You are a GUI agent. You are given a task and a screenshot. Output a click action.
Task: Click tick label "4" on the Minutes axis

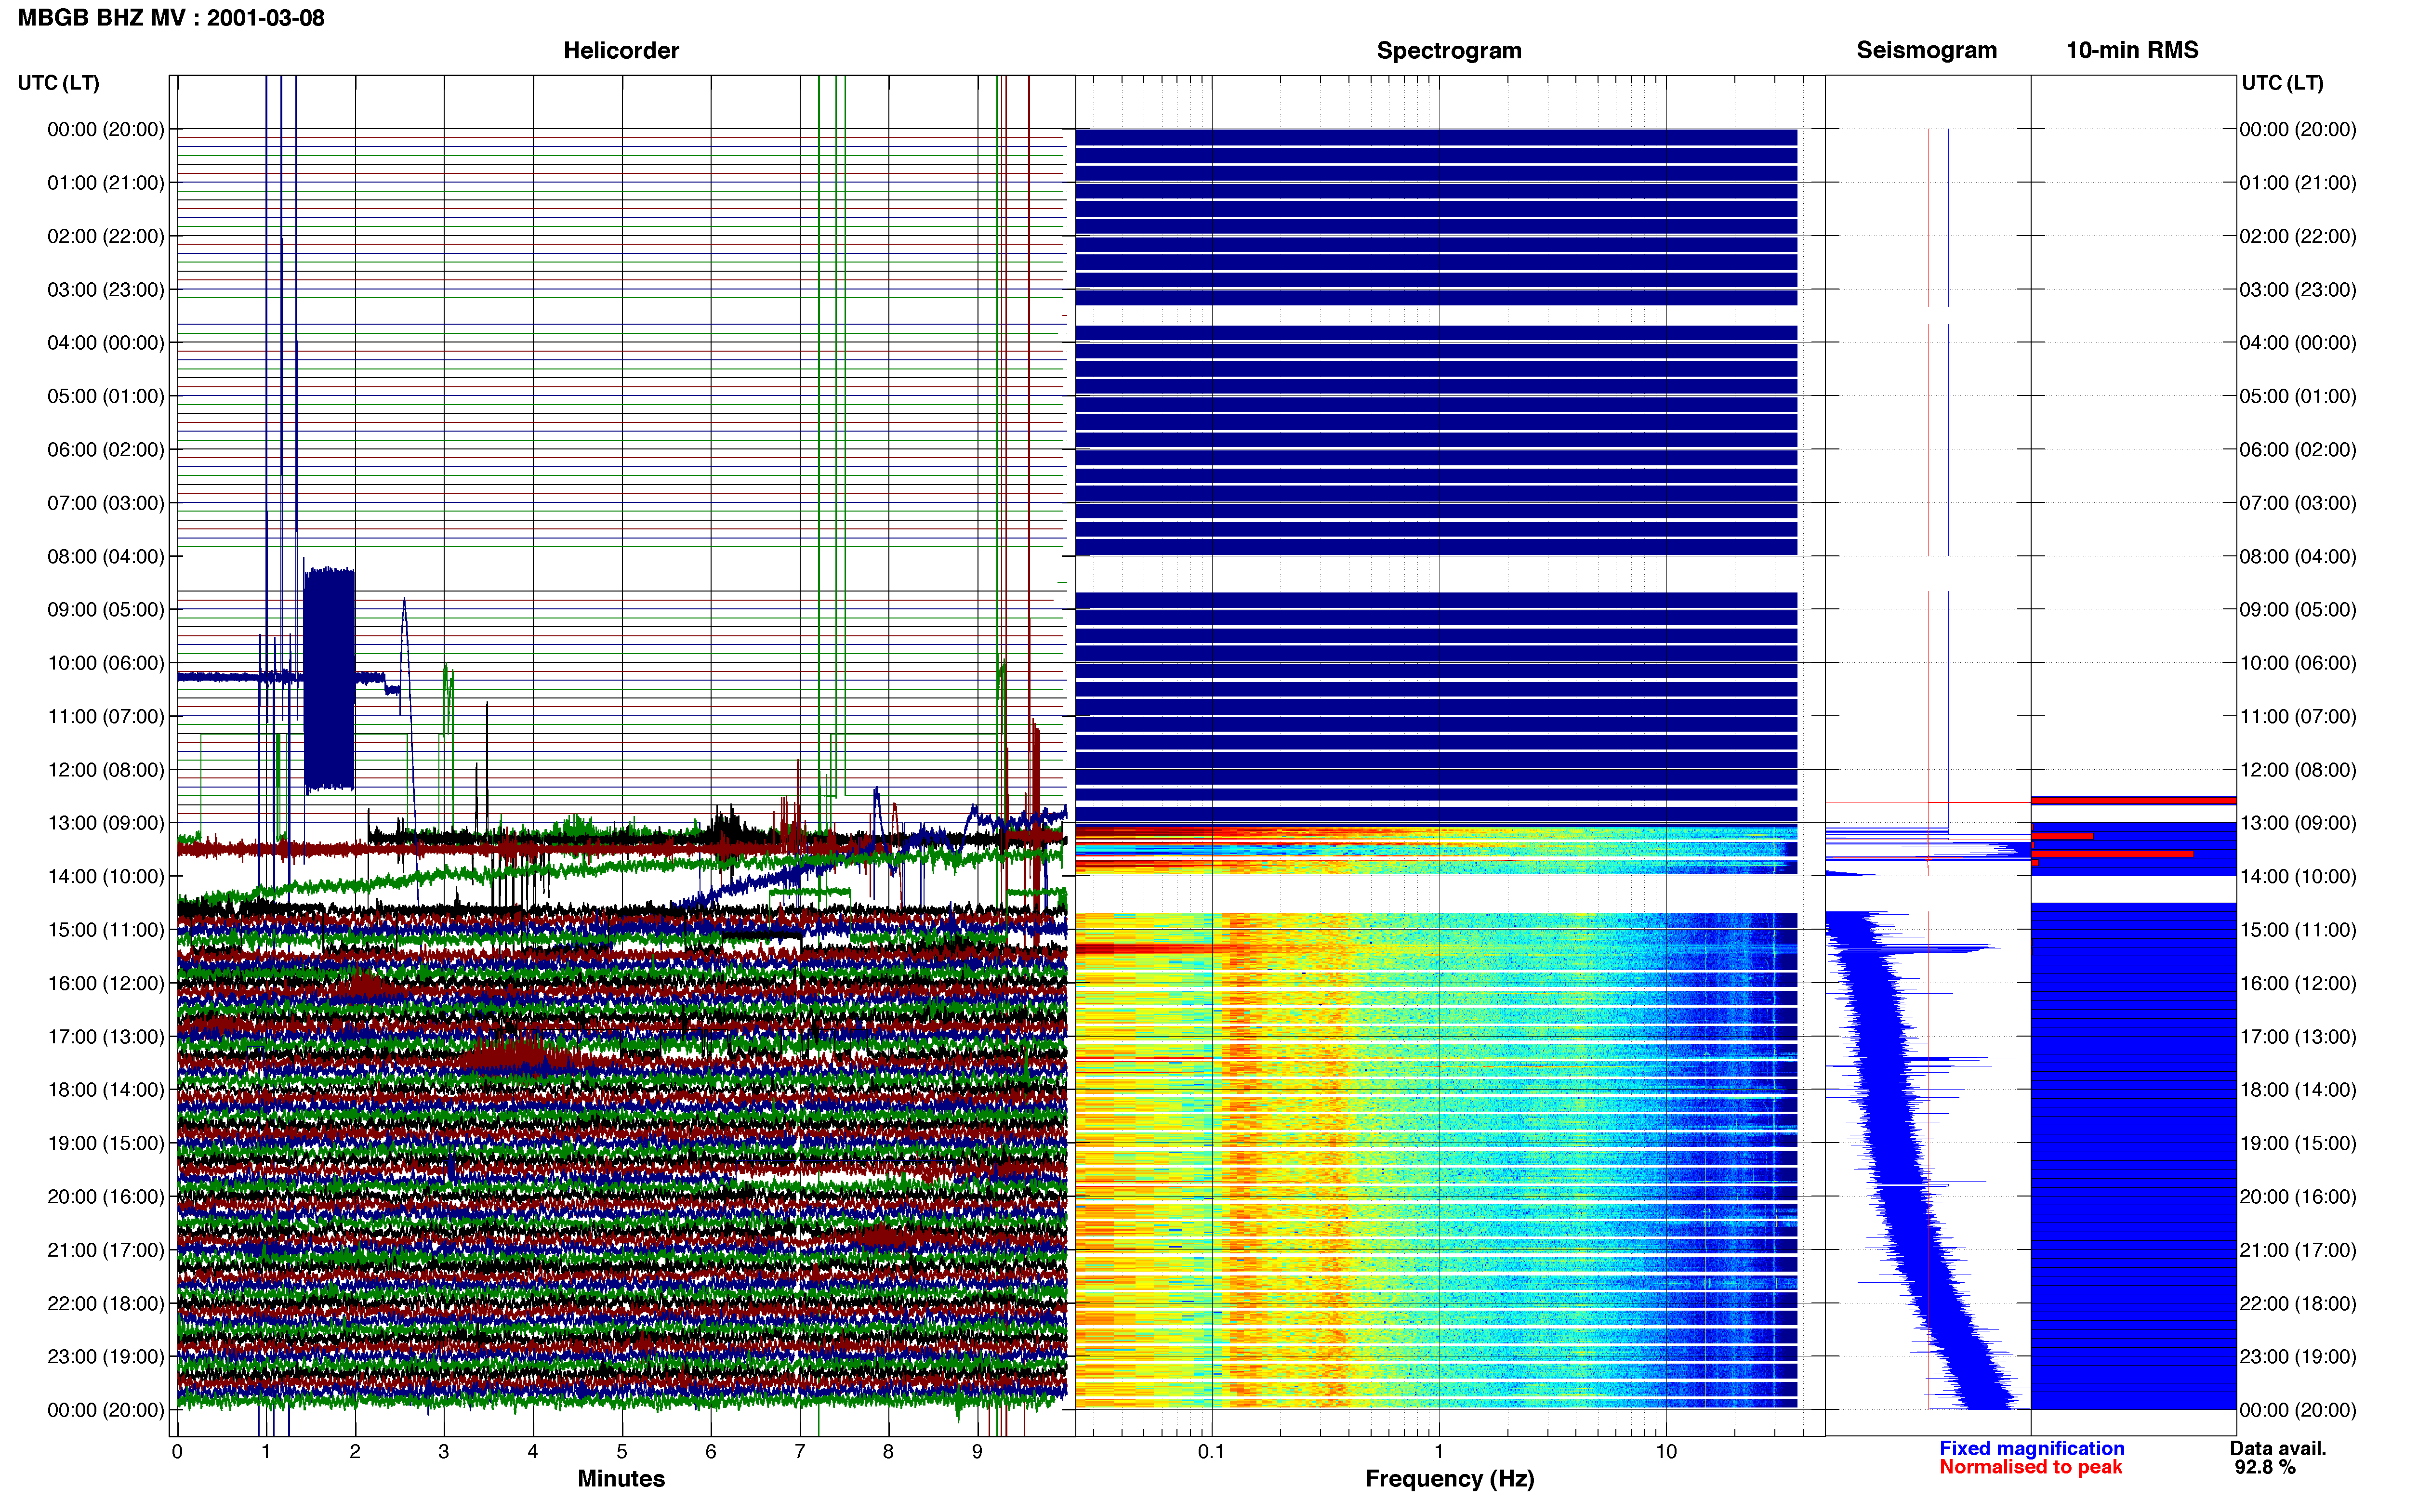point(533,1451)
